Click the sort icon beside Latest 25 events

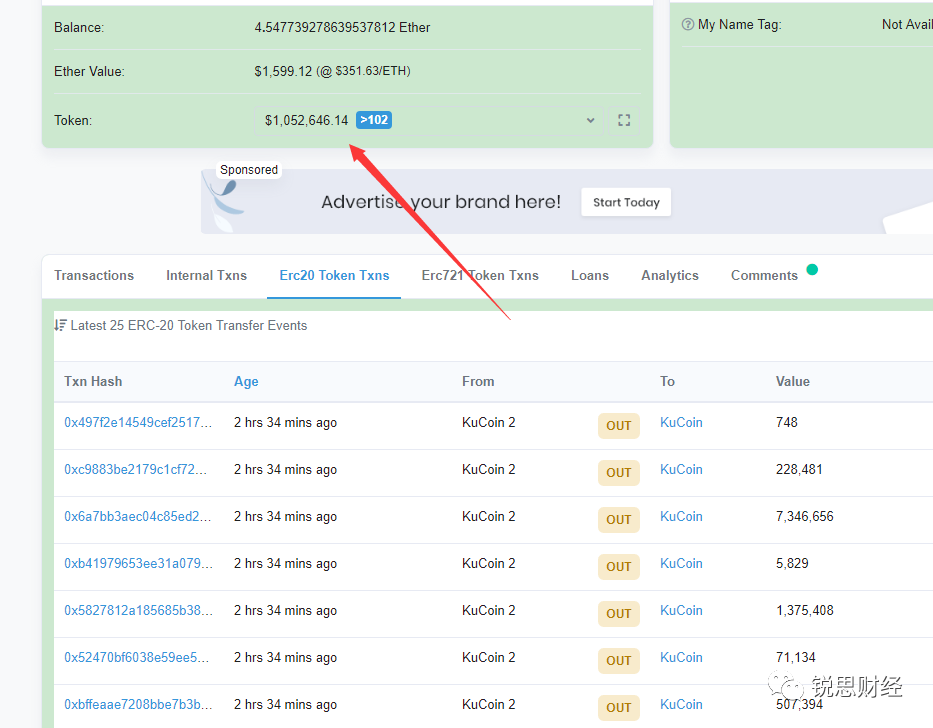point(61,326)
